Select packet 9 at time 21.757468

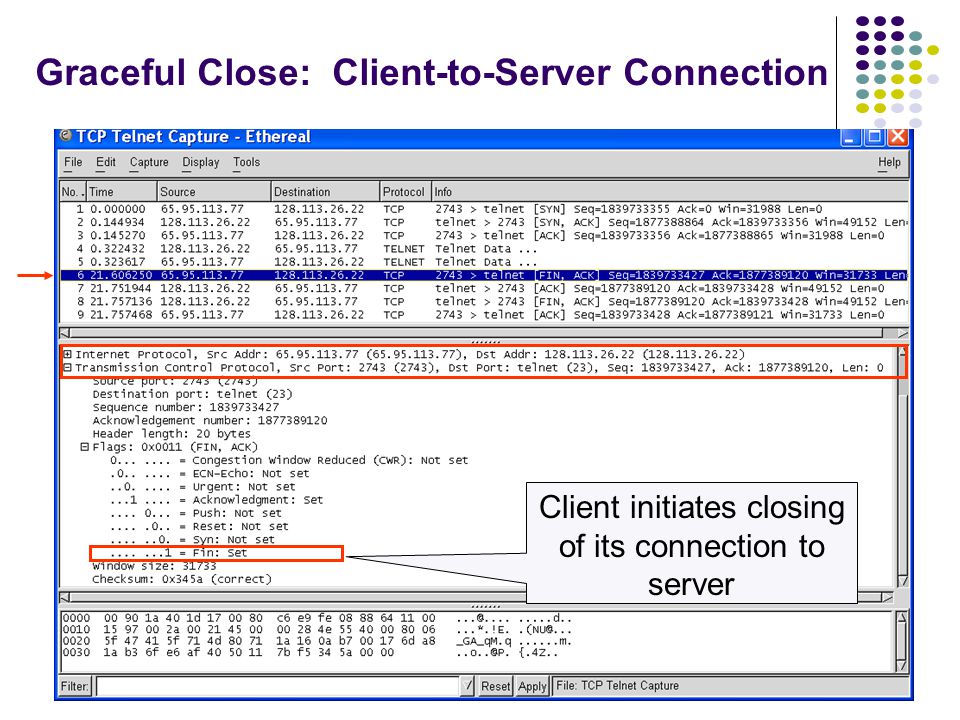pyautogui.click(x=484, y=315)
